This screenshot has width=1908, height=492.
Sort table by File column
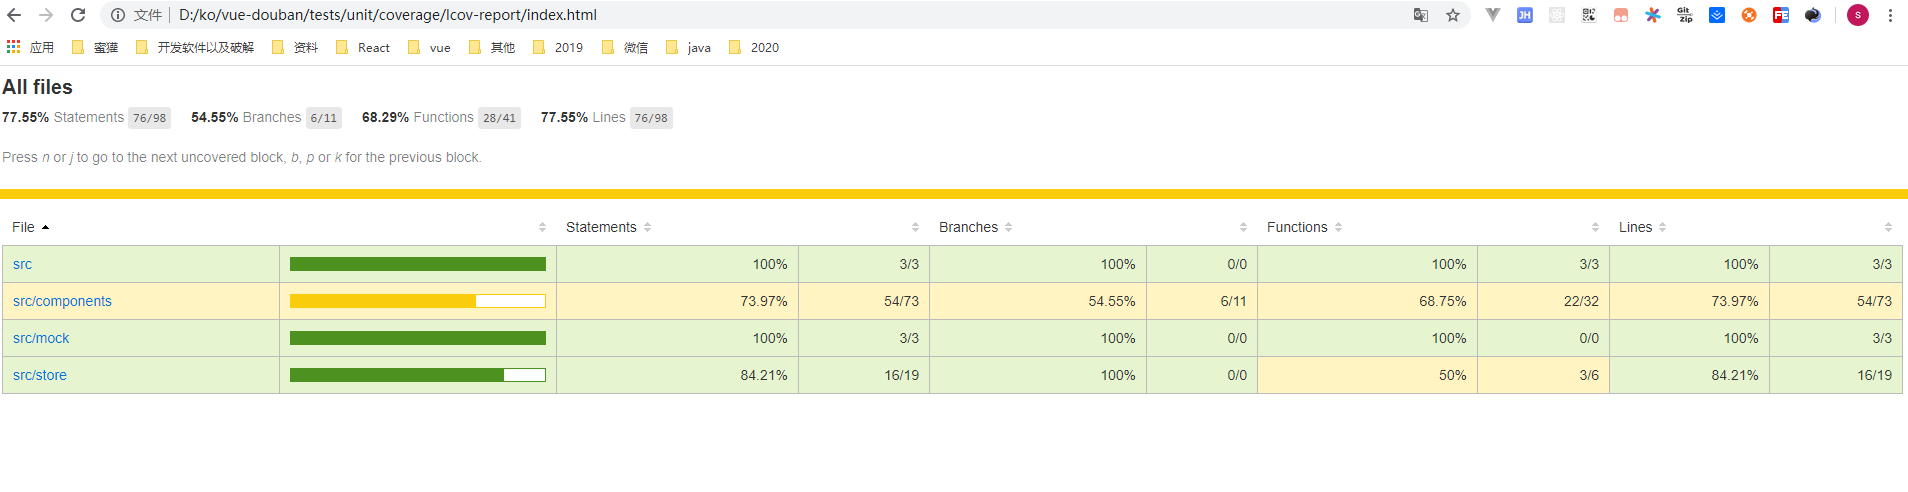point(30,227)
